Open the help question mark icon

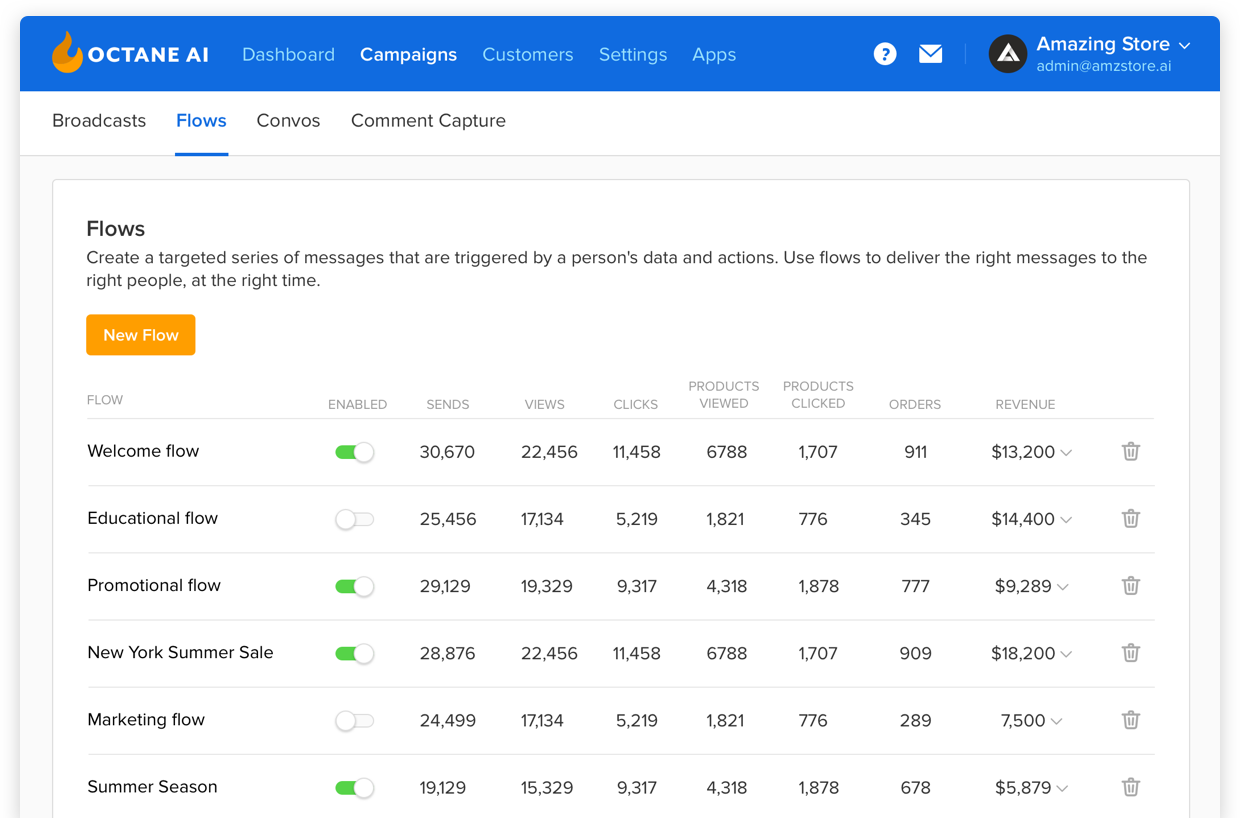[885, 54]
